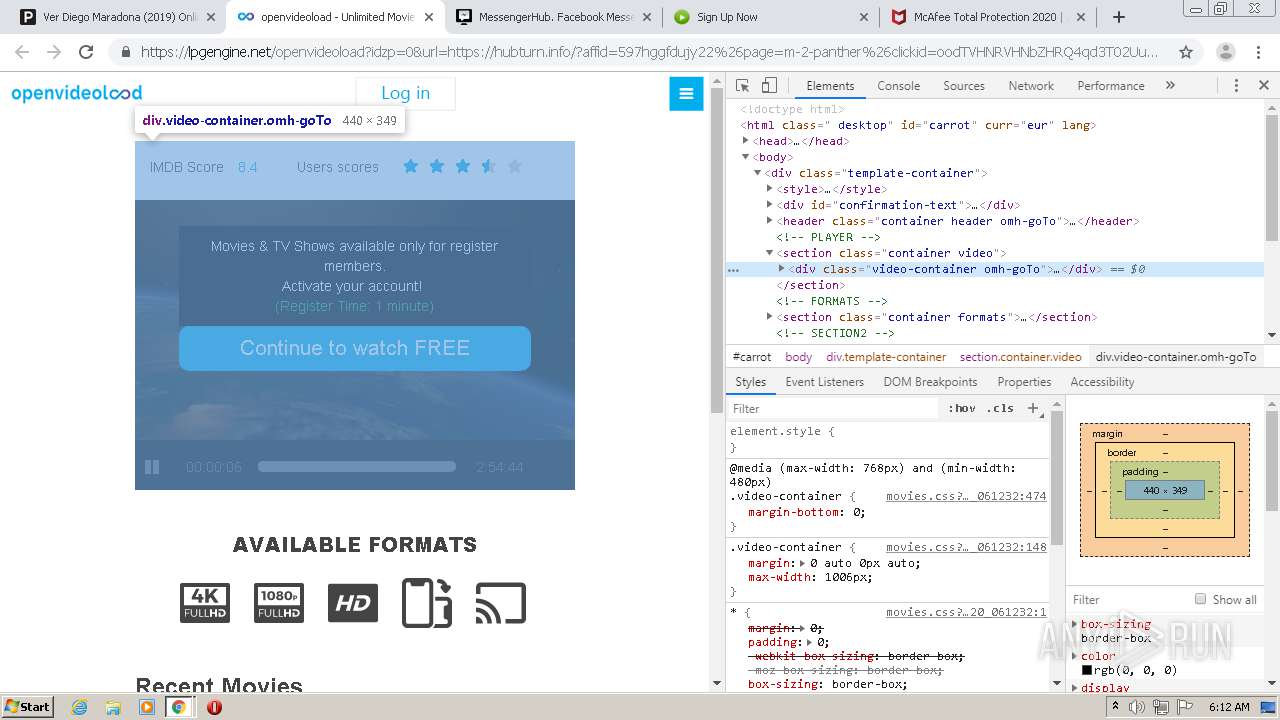
Task: Select section.container.video breadcrumb
Action: click(x=1020, y=357)
